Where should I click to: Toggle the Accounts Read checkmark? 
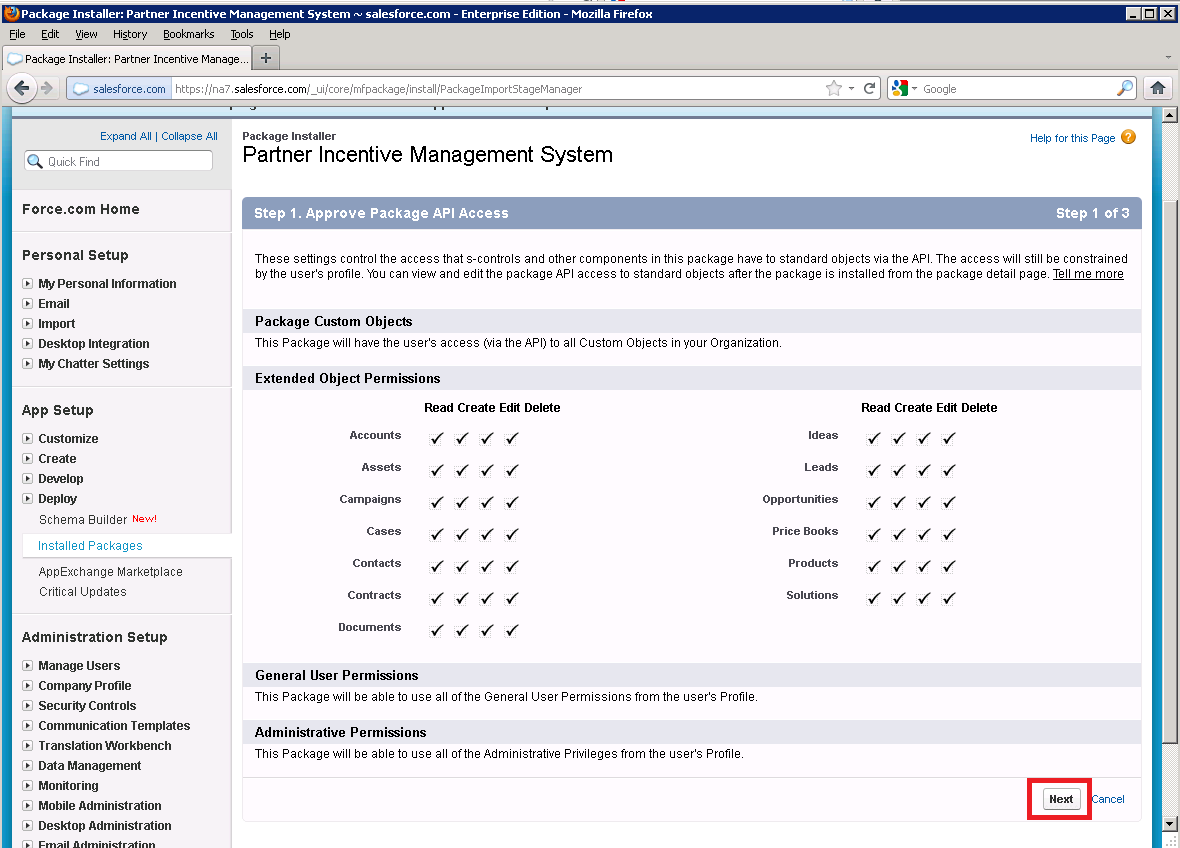click(x=437, y=438)
